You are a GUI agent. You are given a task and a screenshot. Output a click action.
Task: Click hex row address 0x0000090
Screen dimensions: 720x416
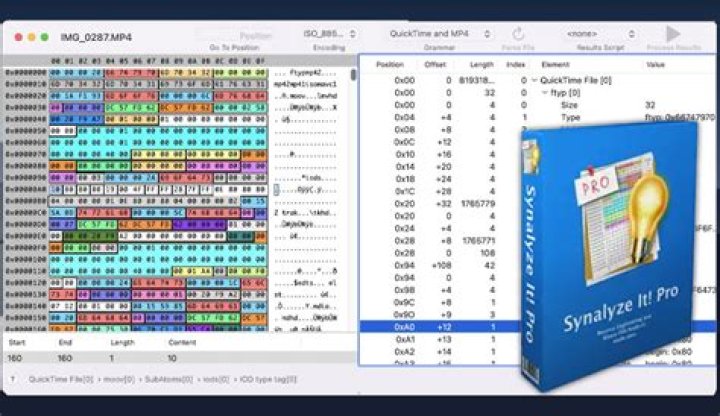point(26,177)
